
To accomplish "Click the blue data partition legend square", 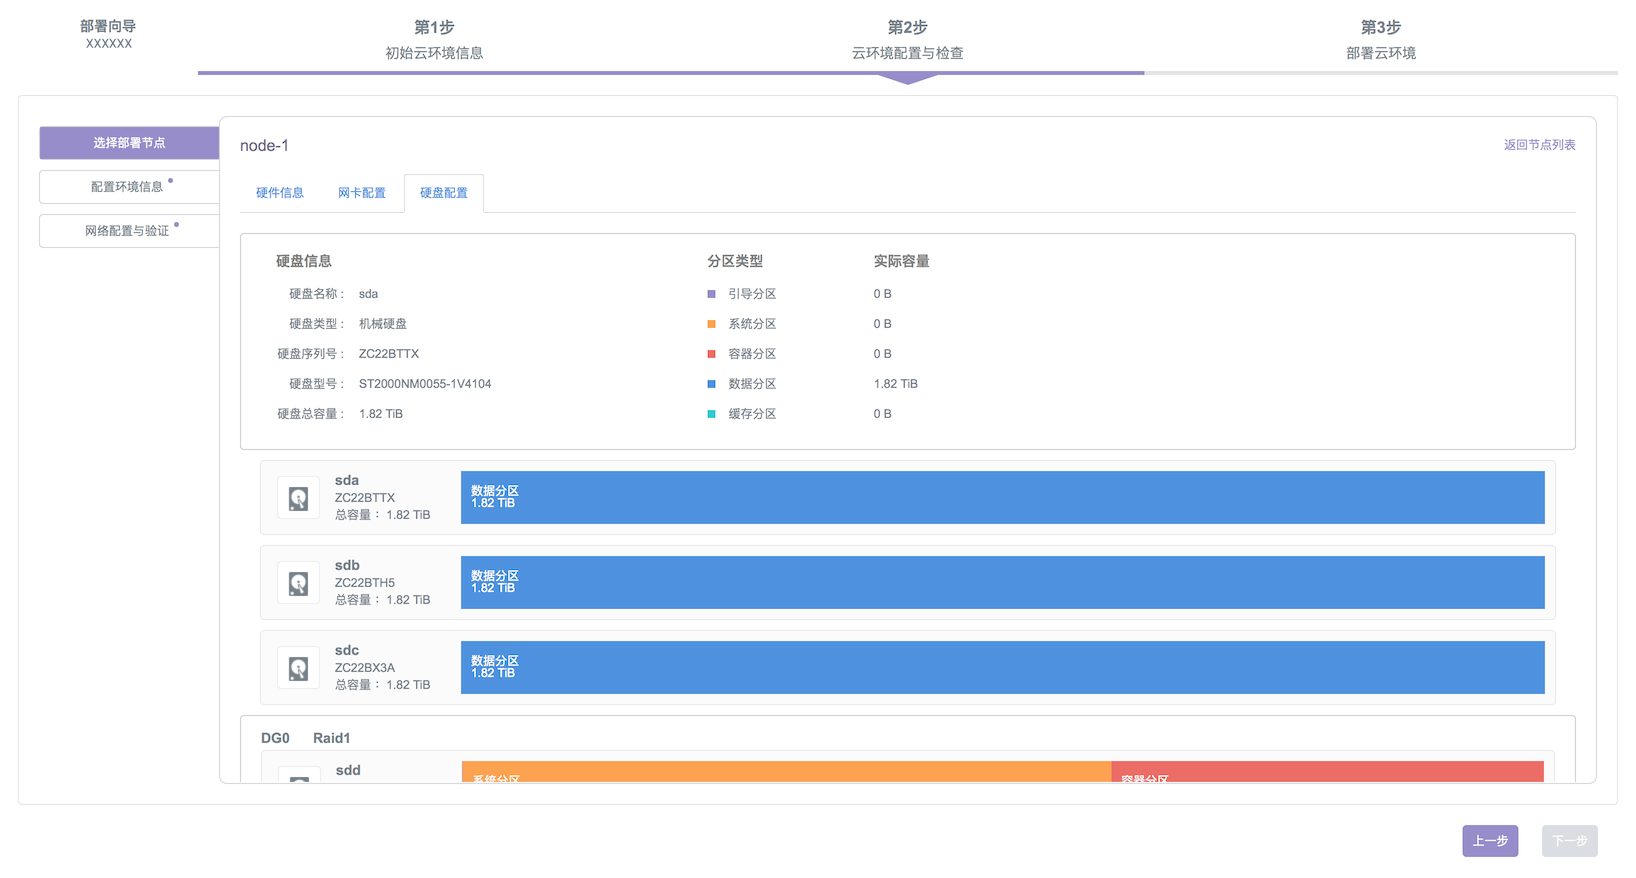I will pos(711,384).
